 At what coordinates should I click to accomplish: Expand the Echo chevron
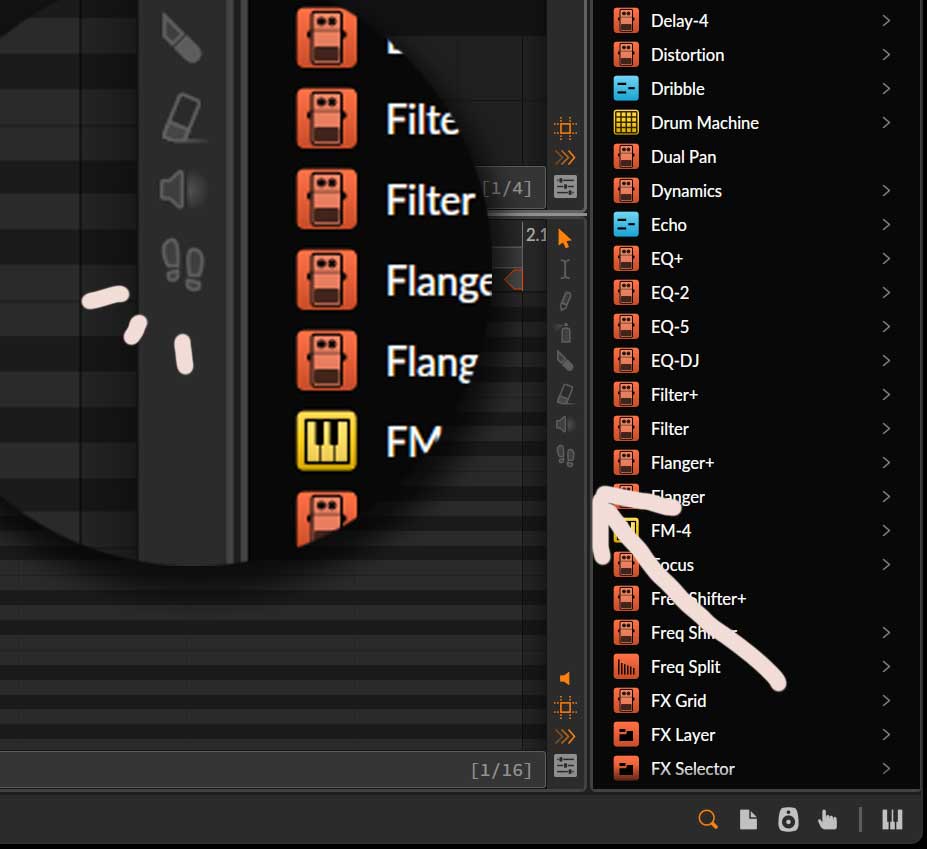886,225
